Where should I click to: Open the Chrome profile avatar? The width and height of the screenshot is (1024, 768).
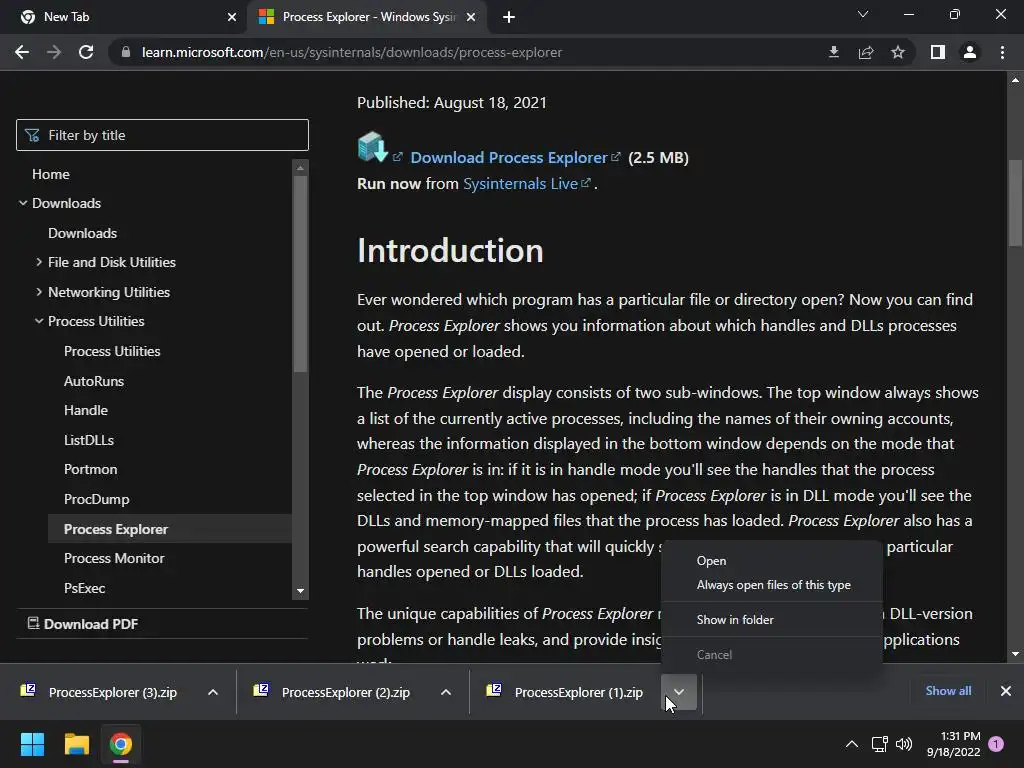[x=970, y=52]
